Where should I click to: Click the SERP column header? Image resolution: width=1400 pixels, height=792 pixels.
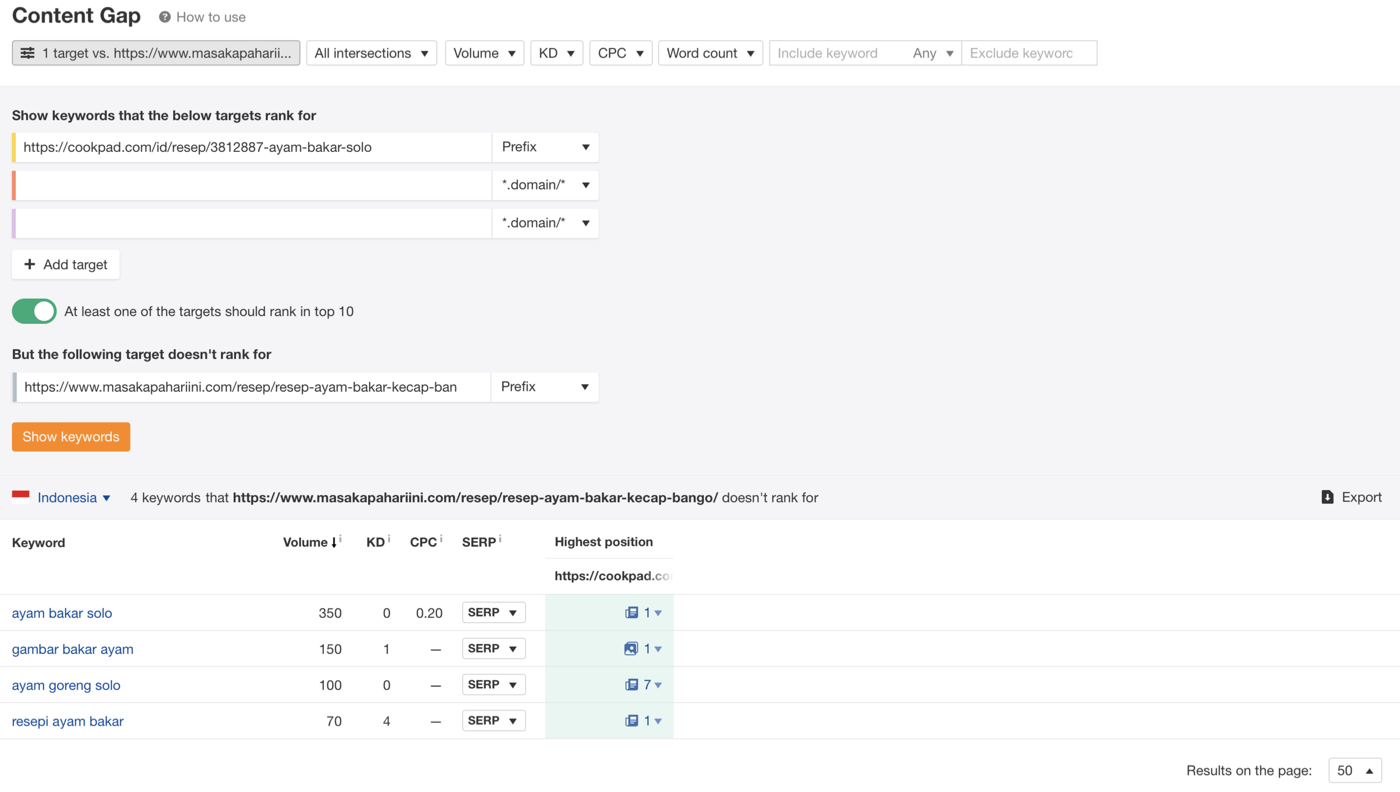click(479, 542)
